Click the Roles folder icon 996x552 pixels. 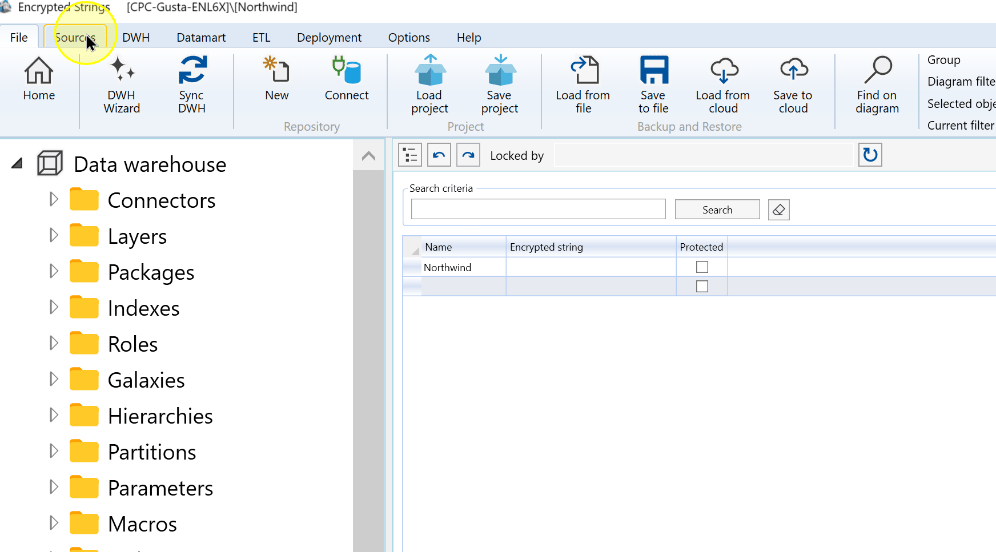[84, 343]
